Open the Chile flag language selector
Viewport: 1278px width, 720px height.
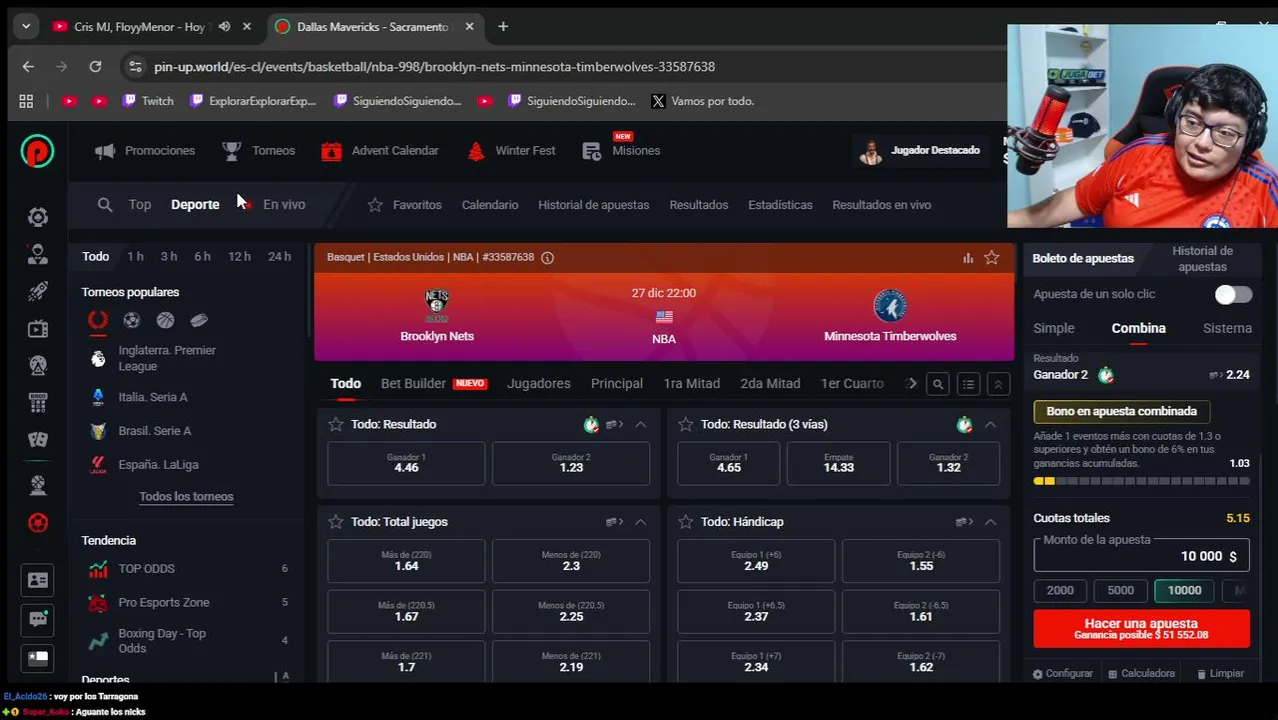pyautogui.click(x=38, y=657)
